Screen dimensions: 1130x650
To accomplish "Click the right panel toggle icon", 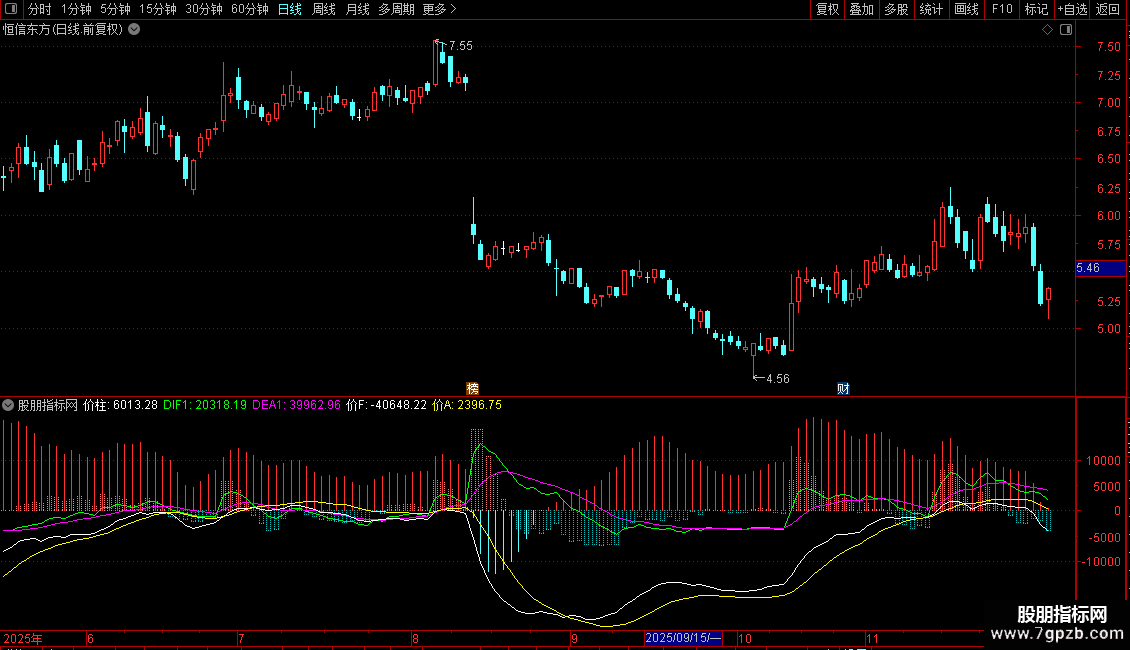I will tap(1066, 29).
